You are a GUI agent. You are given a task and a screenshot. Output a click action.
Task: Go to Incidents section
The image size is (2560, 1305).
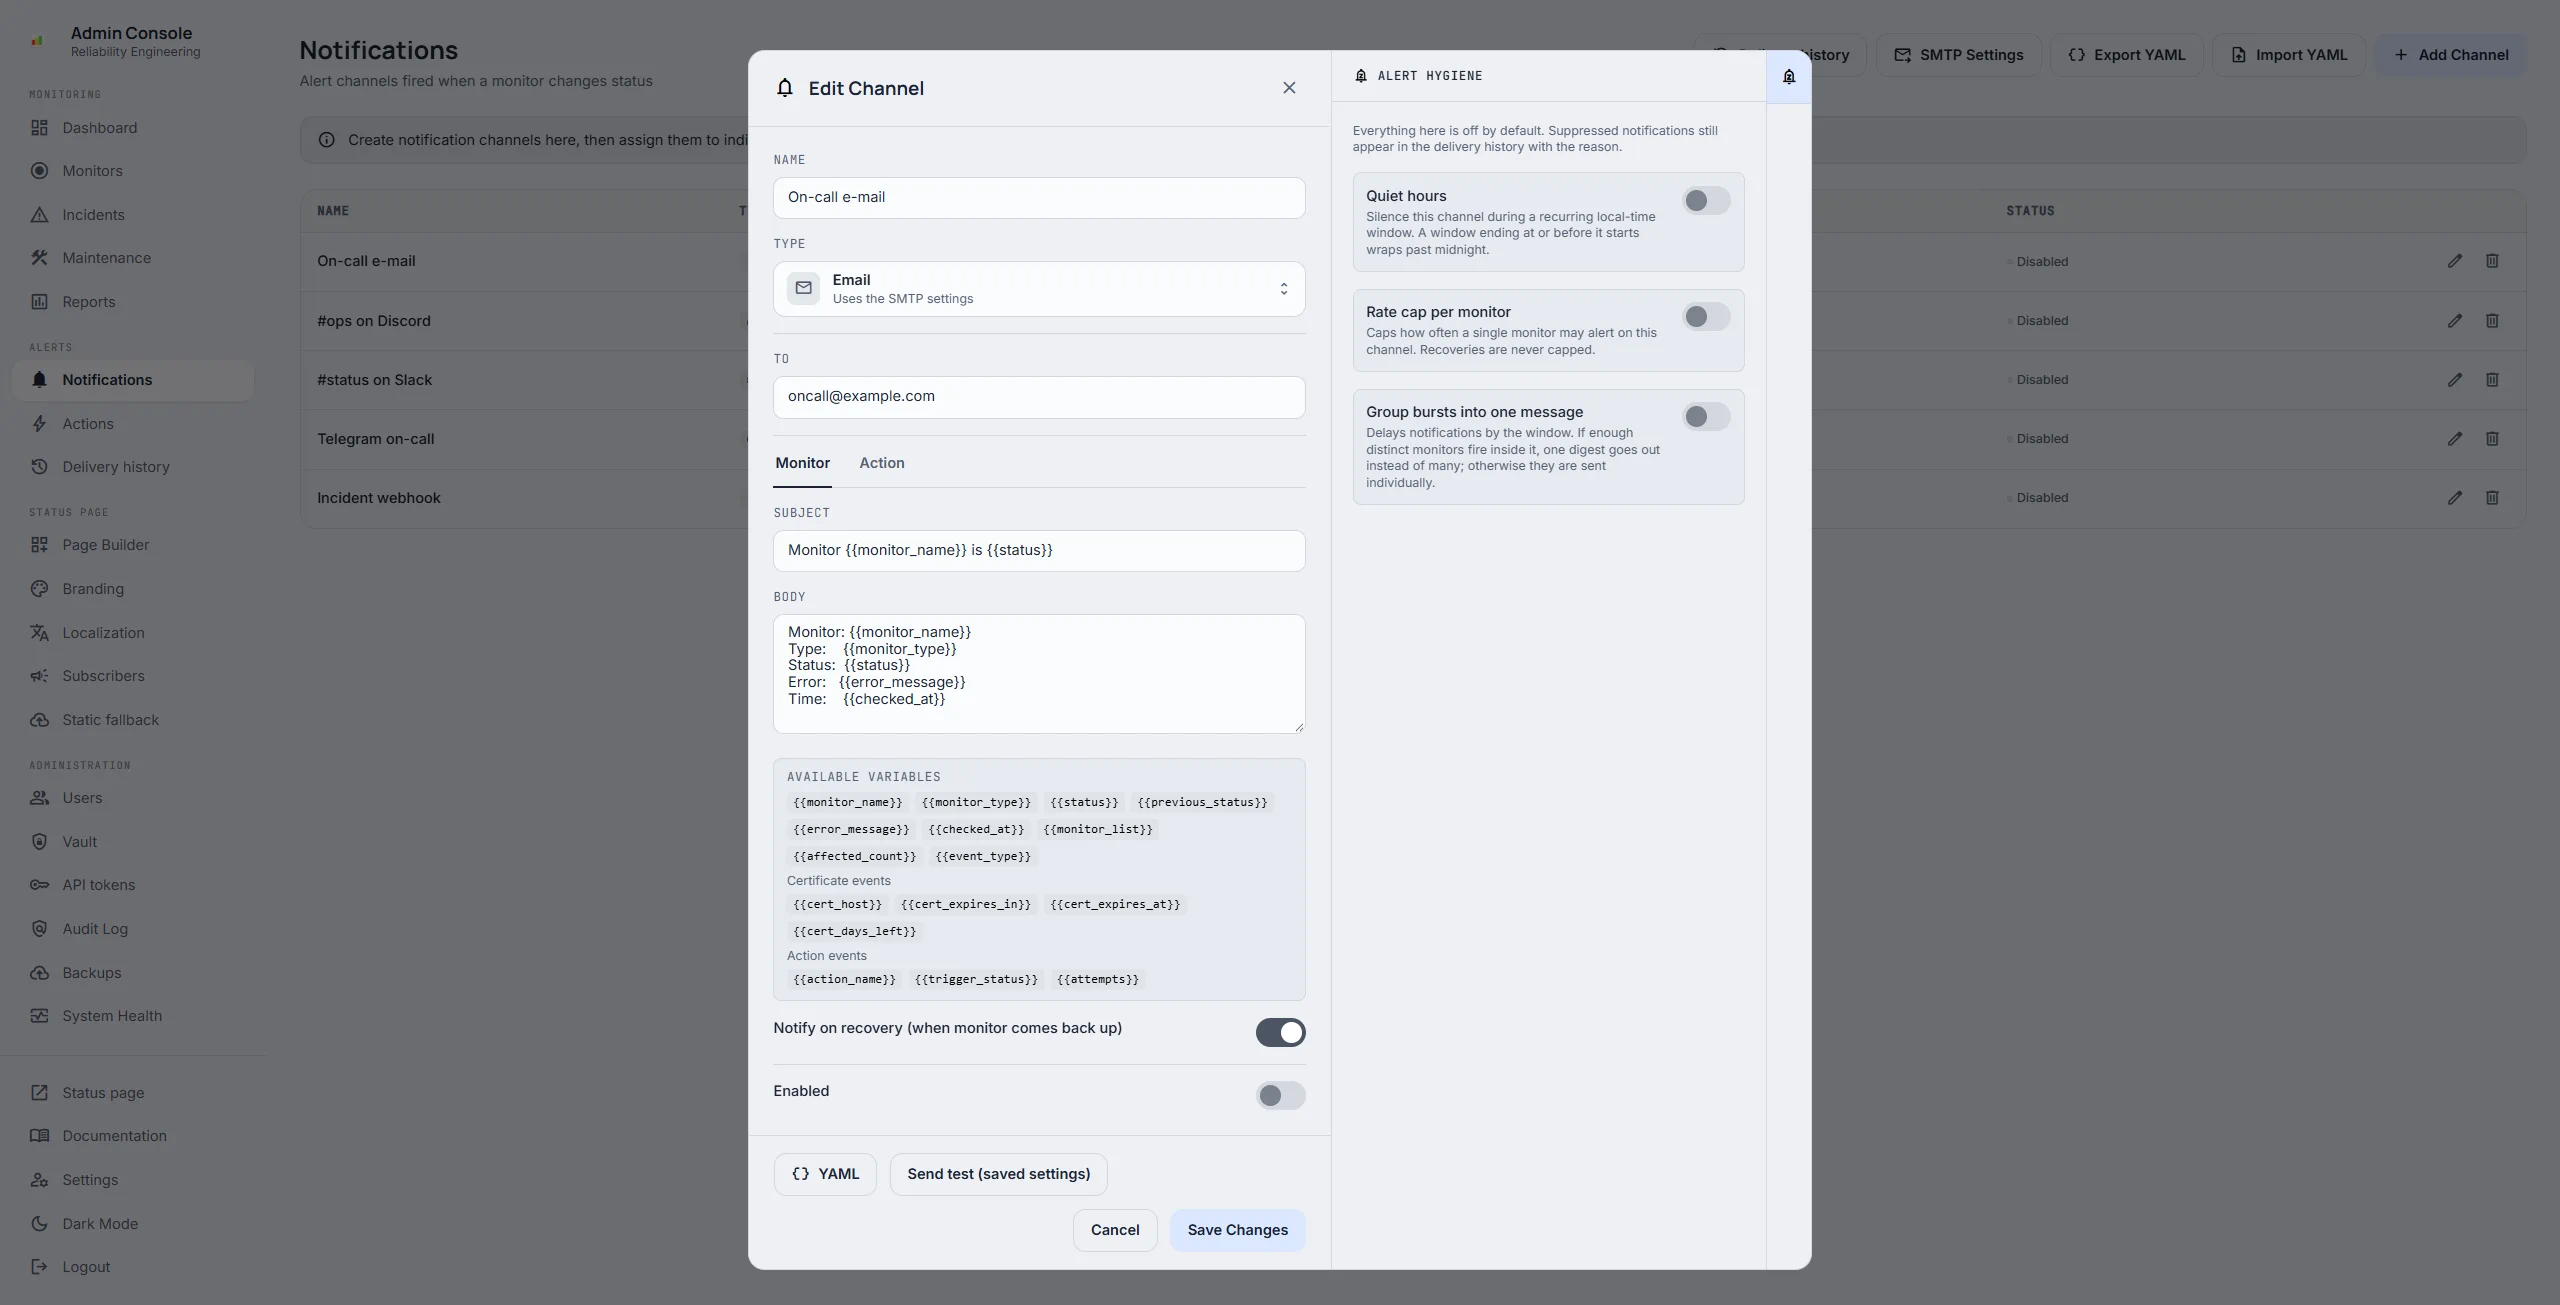coord(132,215)
